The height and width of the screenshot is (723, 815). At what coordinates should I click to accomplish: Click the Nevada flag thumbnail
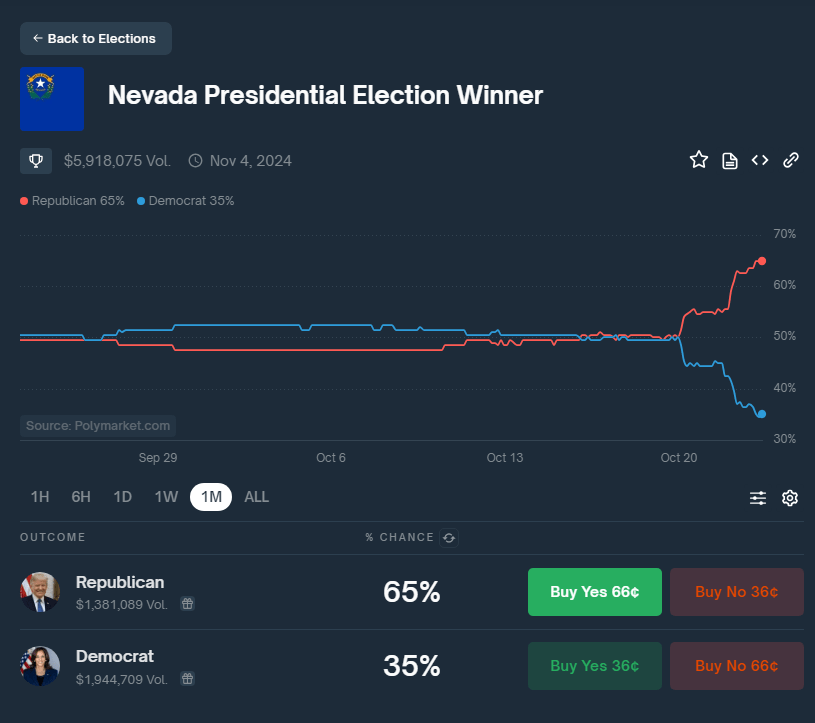[52, 99]
